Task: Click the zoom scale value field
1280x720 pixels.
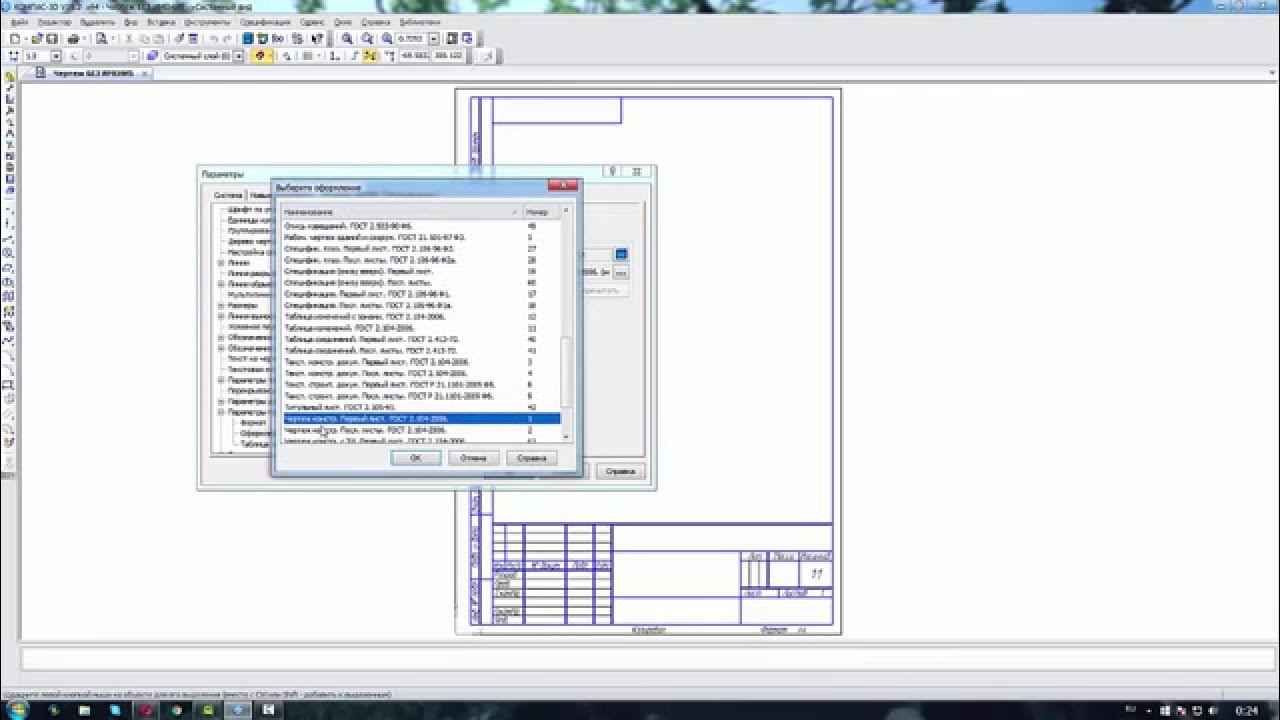Action: coord(410,38)
